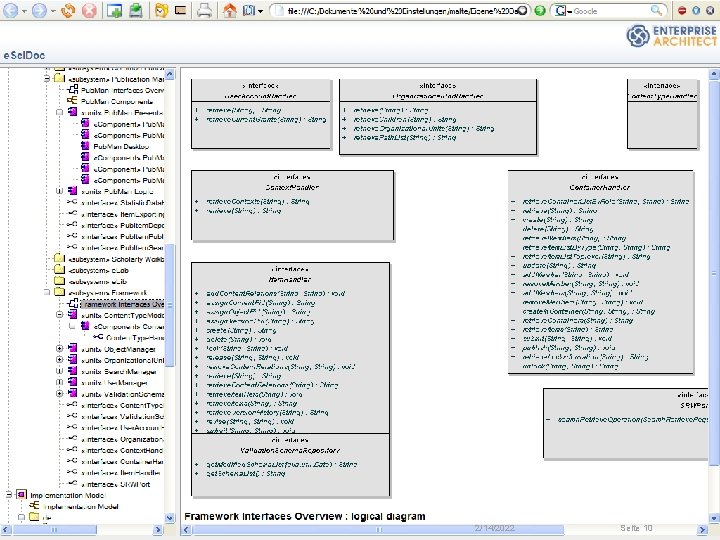Screen dimensions: 720x540
Task: Select the Framework Interfaces Overview tree item
Action: point(123,304)
